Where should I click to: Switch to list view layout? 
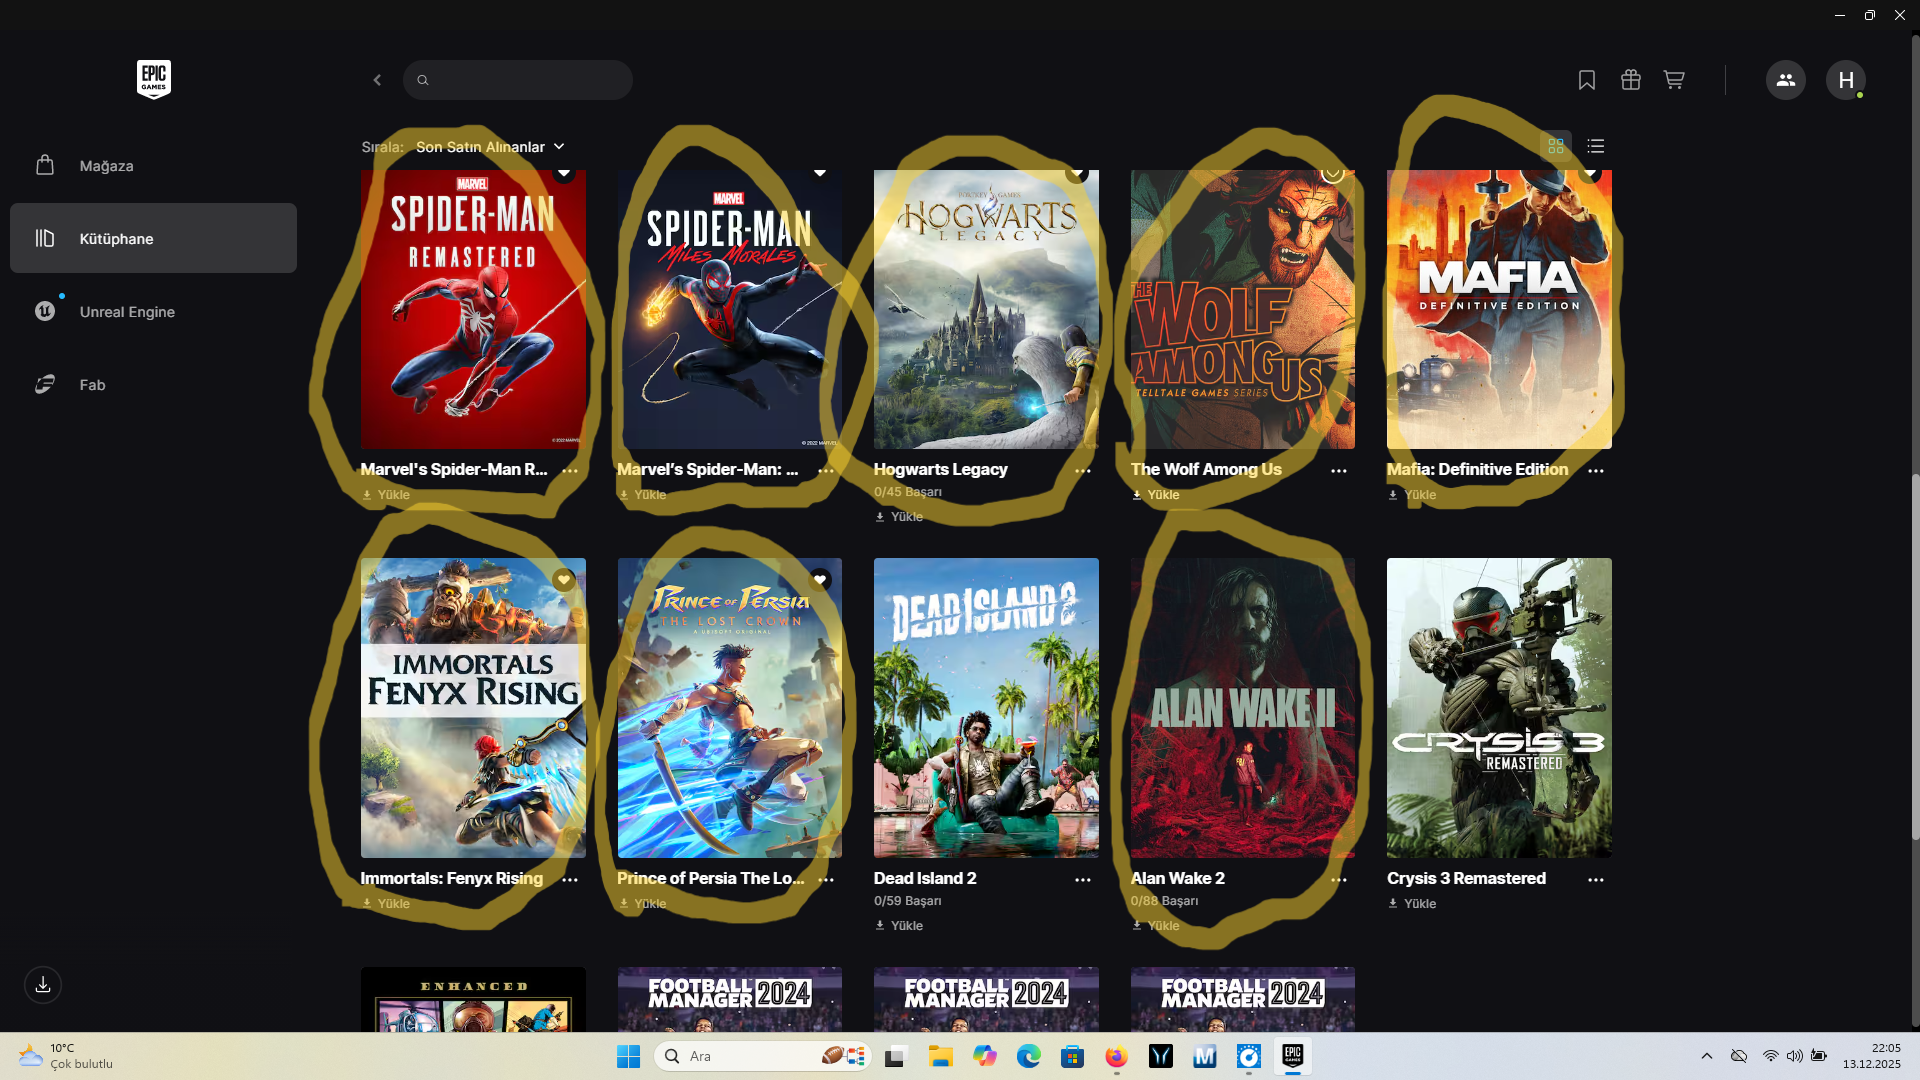click(x=1595, y=147)
